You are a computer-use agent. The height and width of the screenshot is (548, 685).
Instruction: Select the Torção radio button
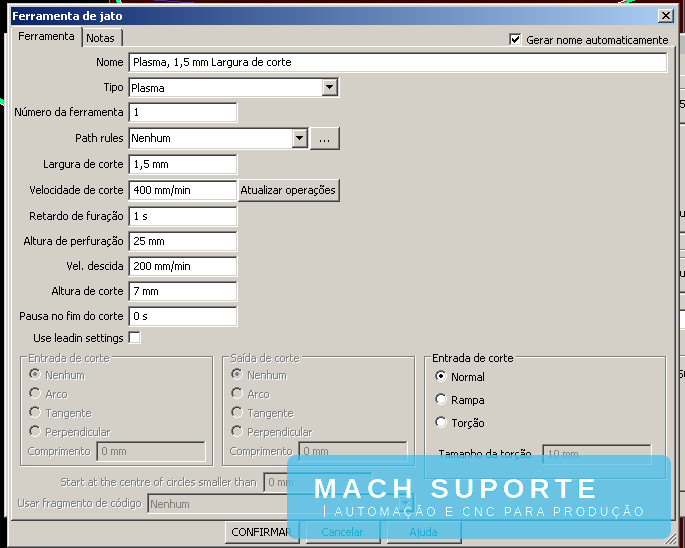[441, 423]
